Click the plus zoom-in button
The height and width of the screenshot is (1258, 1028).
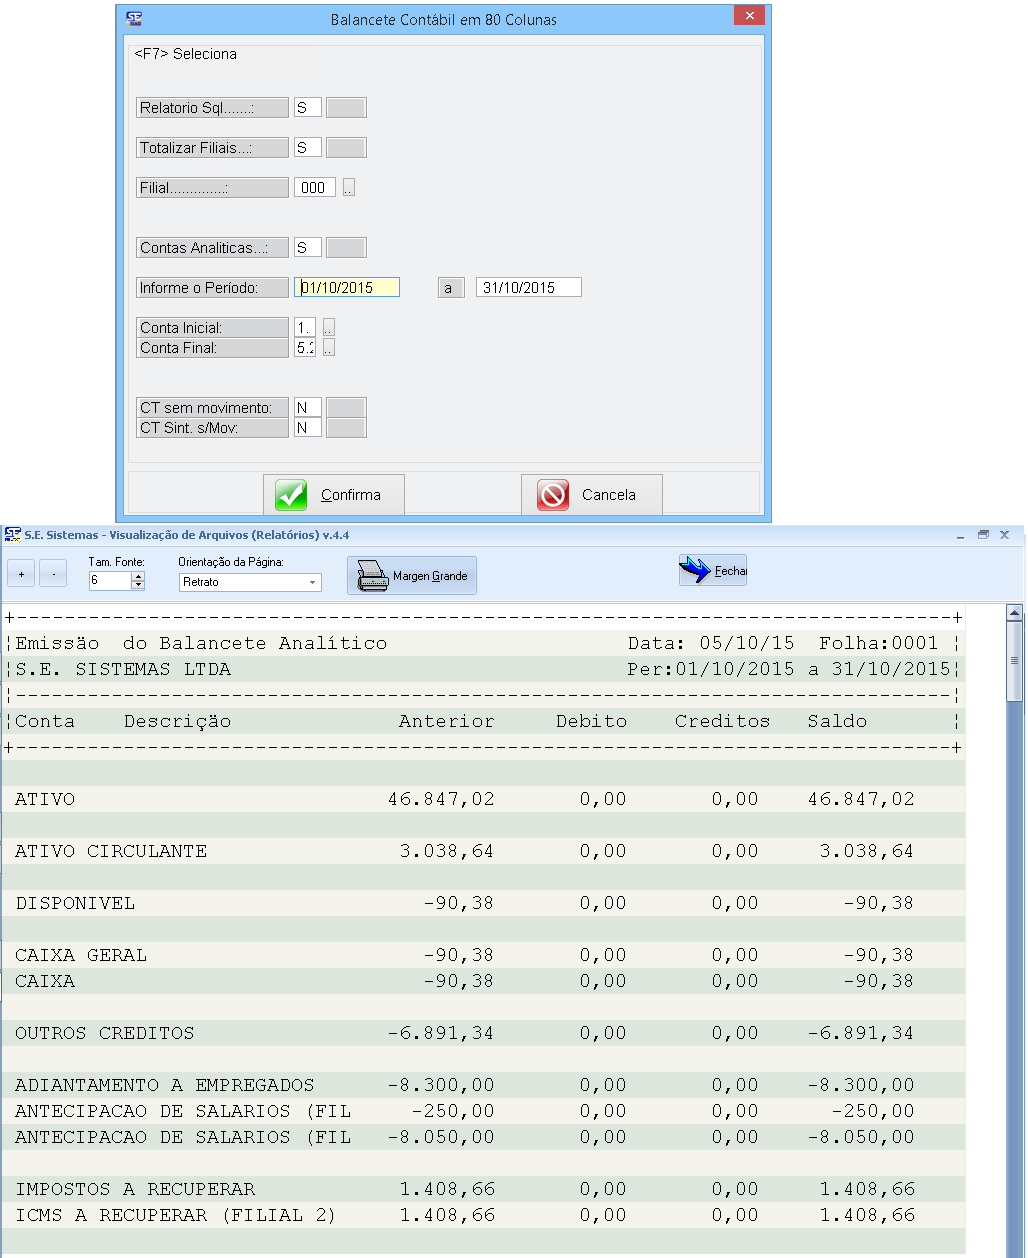[x=21, y=574]
